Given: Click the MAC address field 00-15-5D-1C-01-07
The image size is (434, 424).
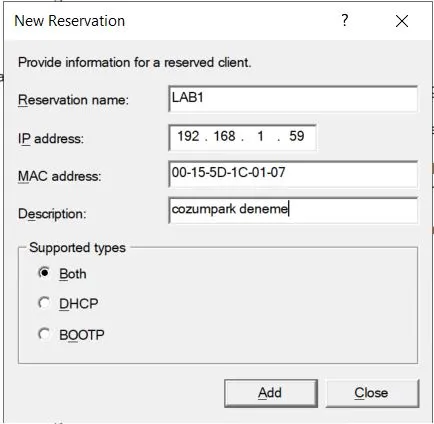Looking at the screenshot, I should pos(293,174).
